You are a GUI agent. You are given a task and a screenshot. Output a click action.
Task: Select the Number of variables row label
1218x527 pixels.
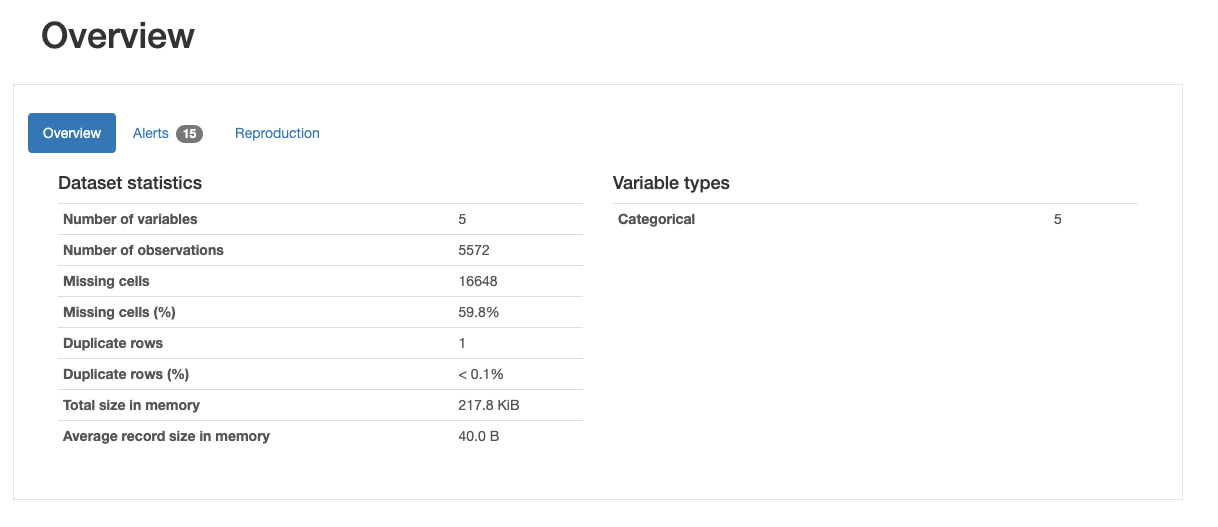[130, 219]
